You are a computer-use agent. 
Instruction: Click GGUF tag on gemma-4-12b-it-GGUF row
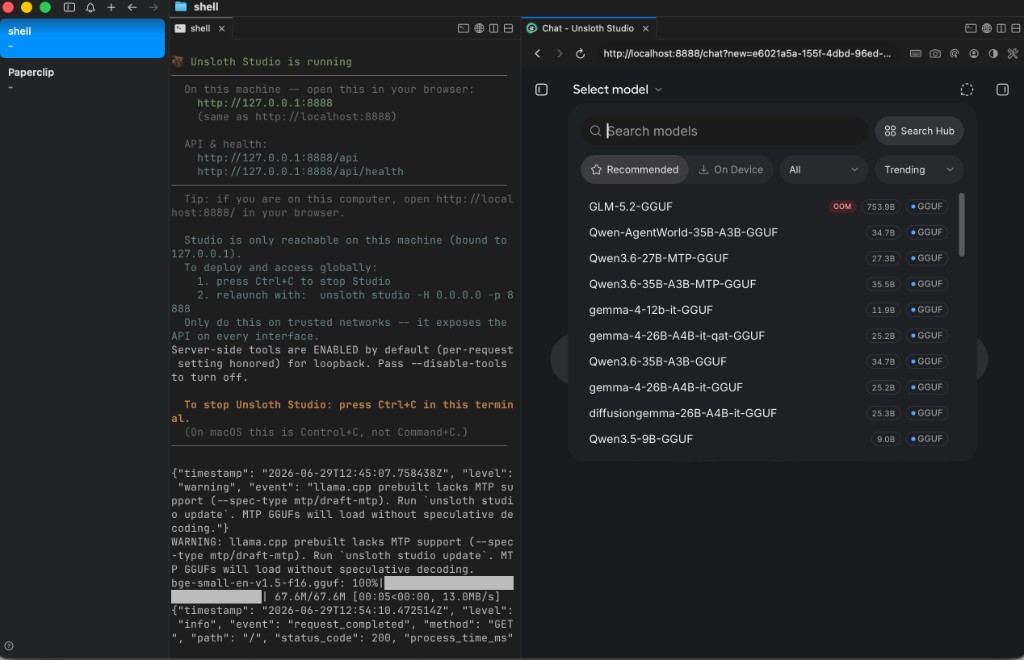pyautogui.click(x=927, y=309)
